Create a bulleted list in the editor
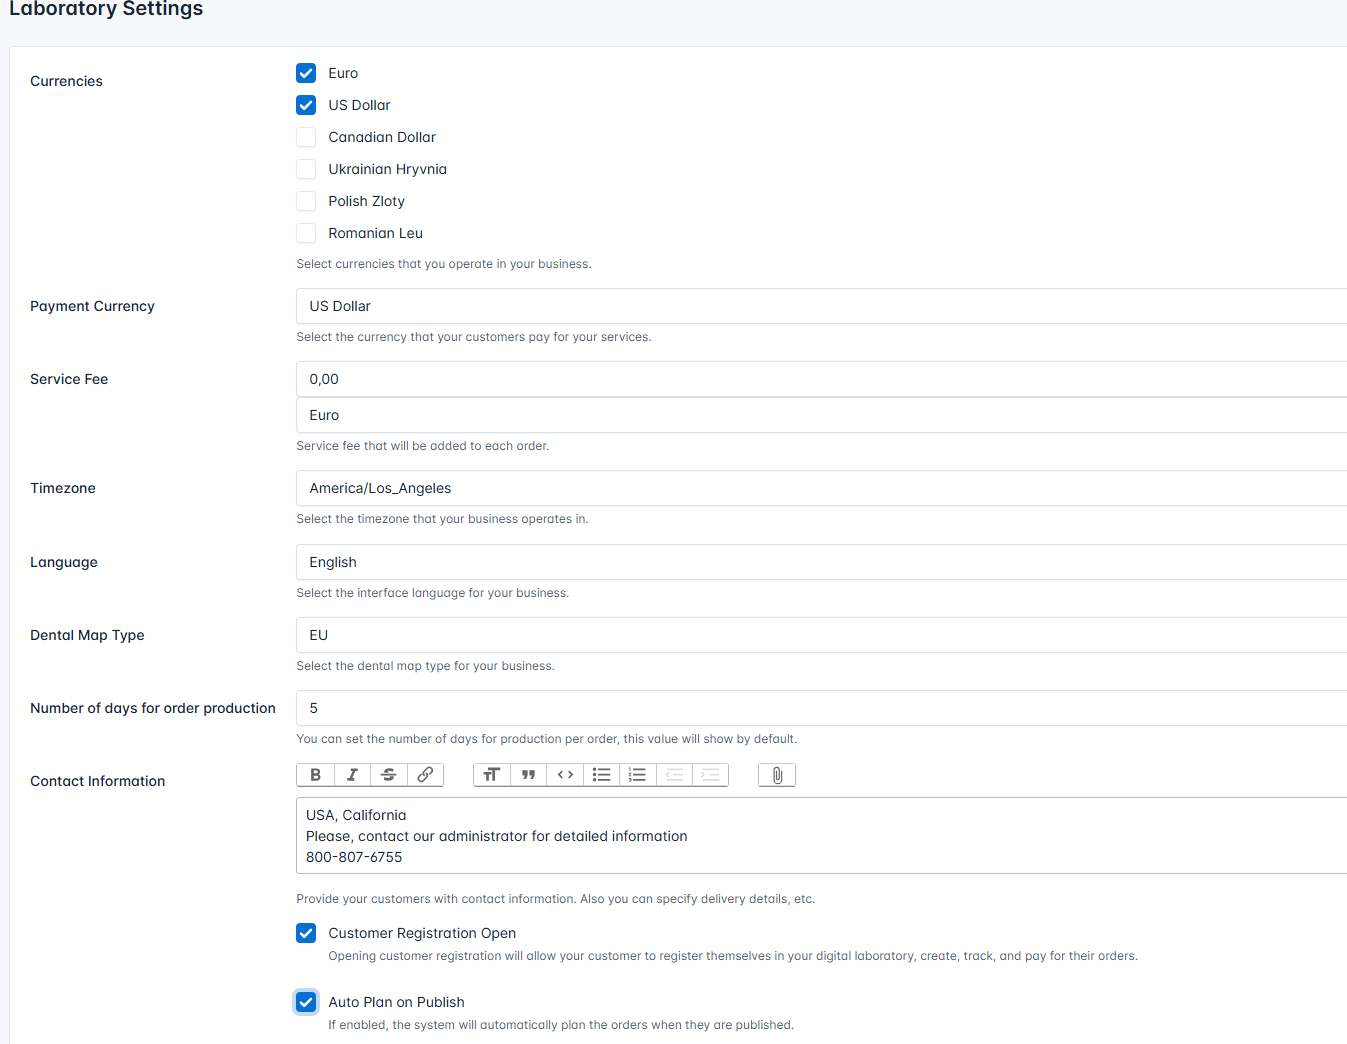This screenshot has width=1347, height=1044. pyautogui.click(x=601, y=774)
